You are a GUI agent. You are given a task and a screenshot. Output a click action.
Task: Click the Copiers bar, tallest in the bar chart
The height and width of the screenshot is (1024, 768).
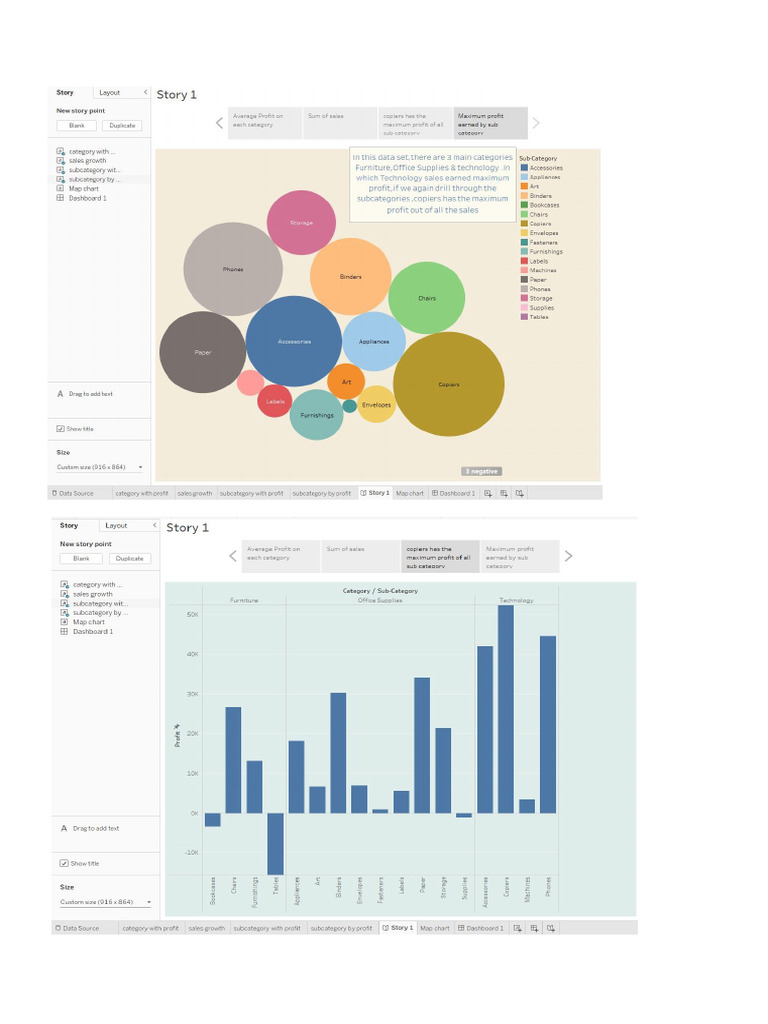point(506,709)
